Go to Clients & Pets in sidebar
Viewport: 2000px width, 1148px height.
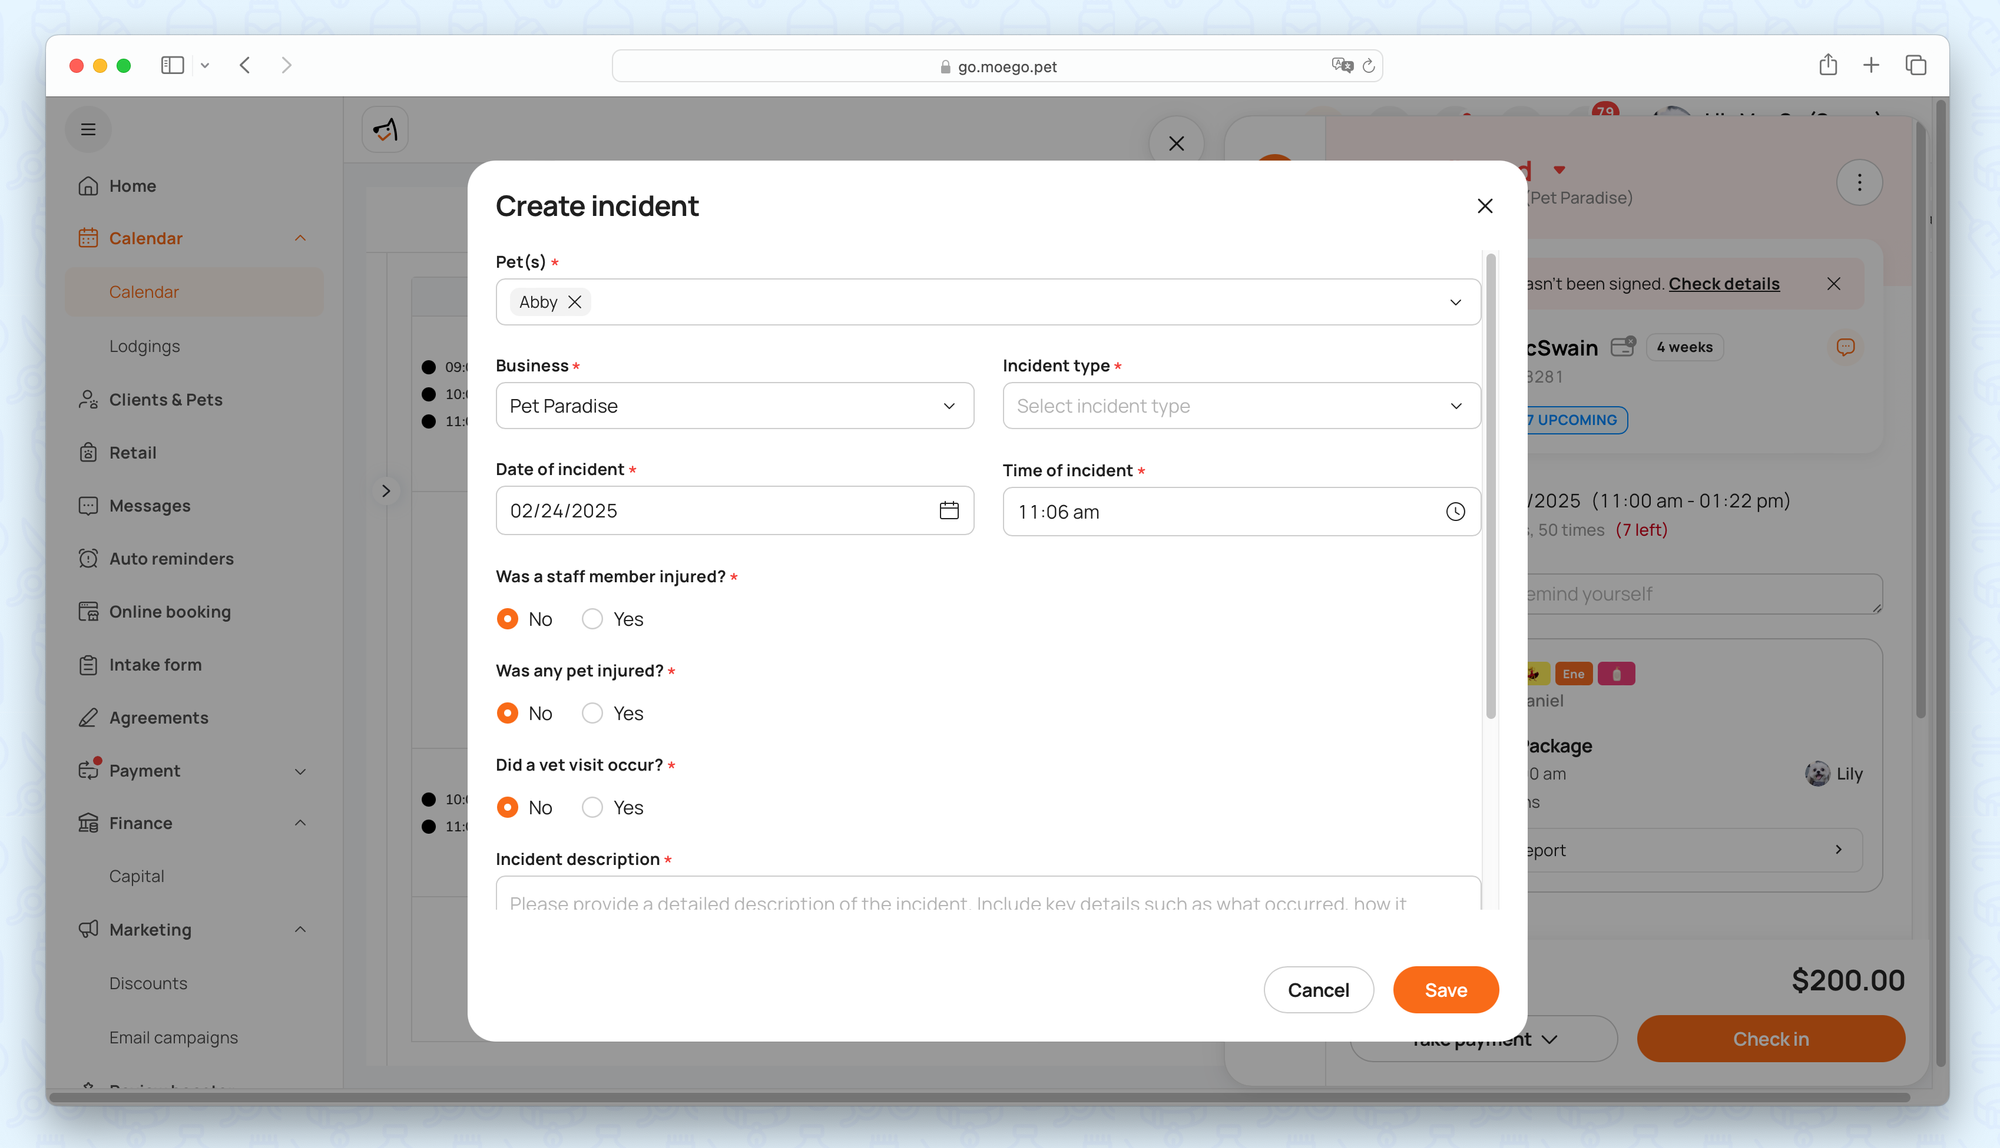coord(165,400)
